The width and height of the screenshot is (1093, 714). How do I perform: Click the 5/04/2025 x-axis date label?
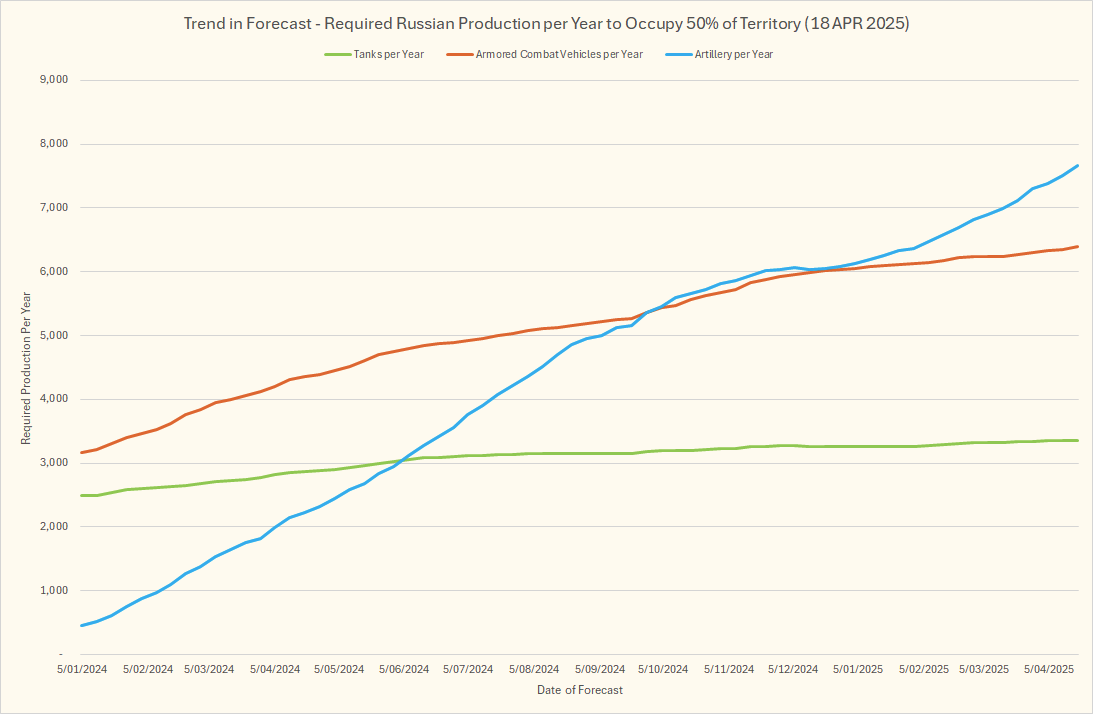1048,669
